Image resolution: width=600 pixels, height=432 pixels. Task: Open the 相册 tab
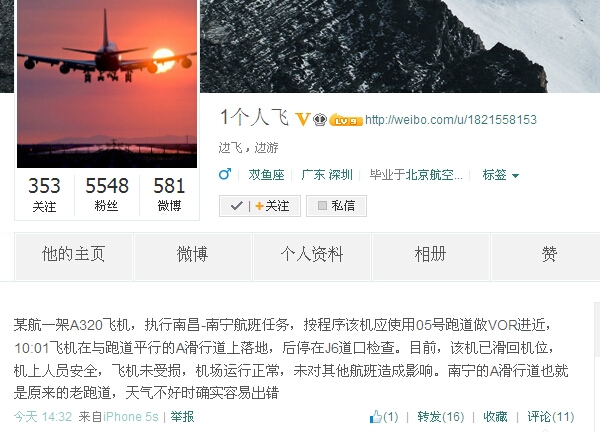click(x=430, y=256)
